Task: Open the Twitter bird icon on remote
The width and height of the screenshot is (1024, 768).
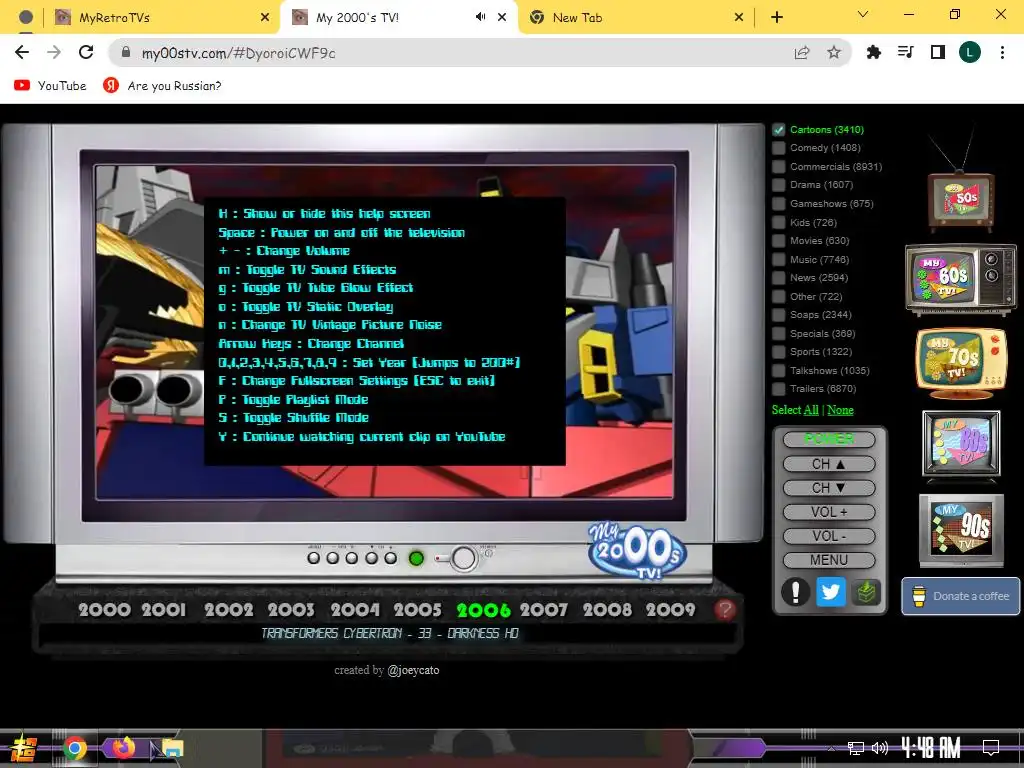Action: [831, 592]
